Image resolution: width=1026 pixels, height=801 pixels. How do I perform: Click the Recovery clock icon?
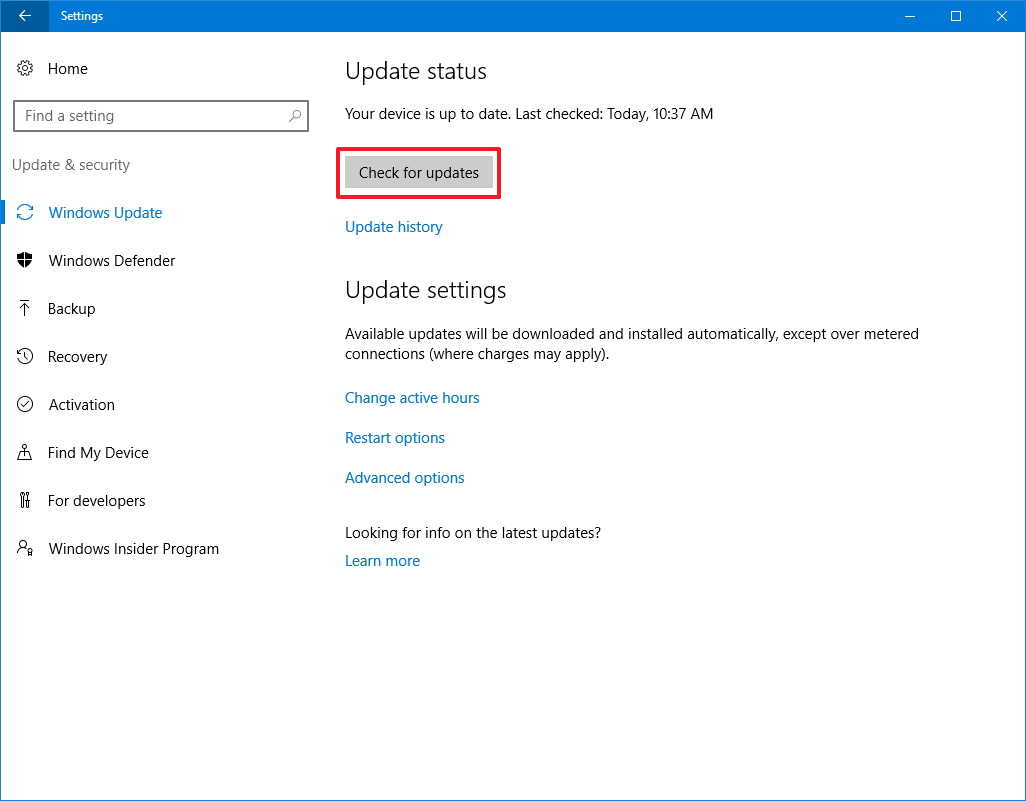[x=25, y=356]
